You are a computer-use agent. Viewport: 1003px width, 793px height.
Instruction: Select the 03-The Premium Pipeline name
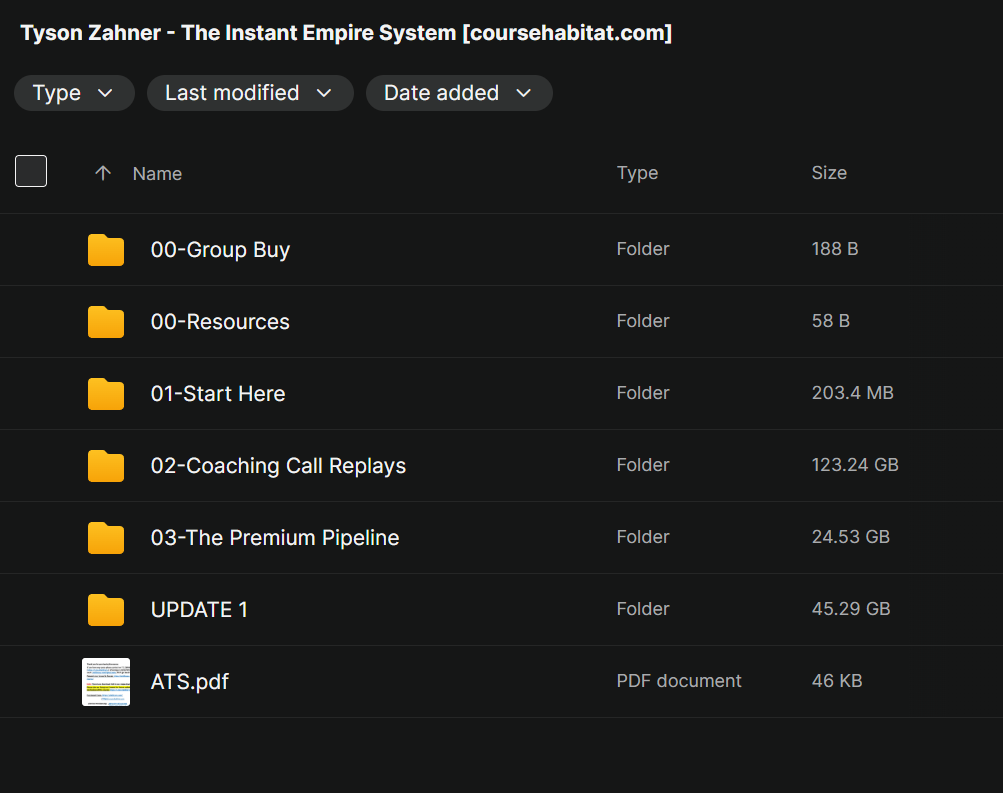(275, 538)
